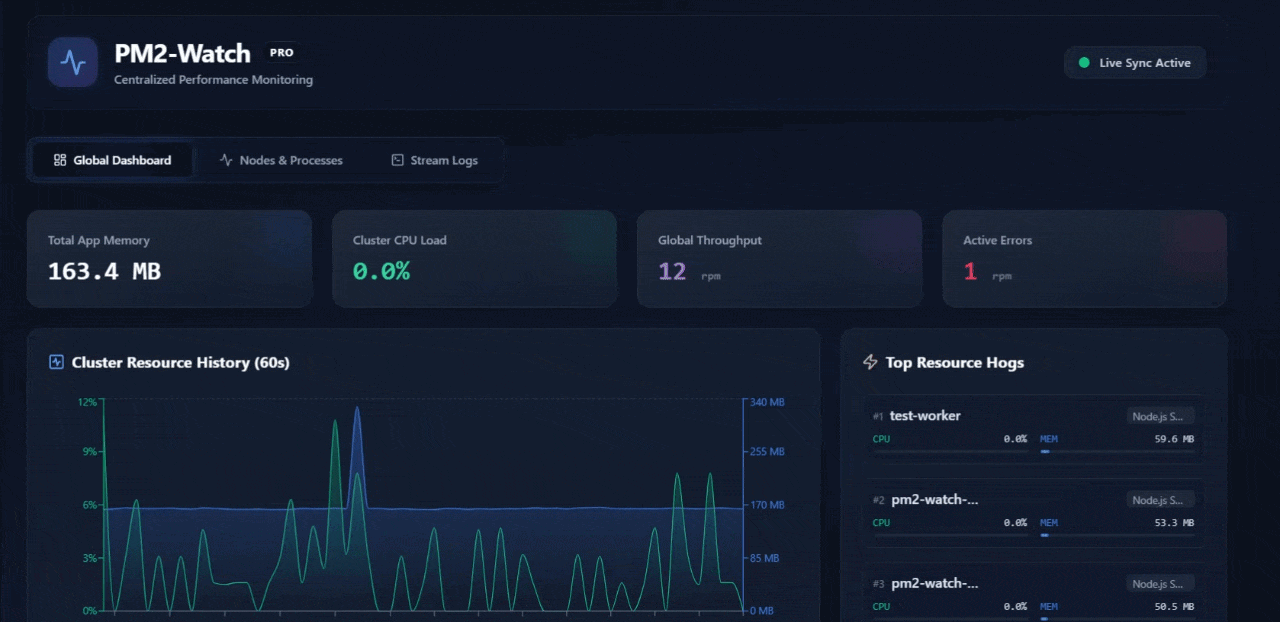Click the PRO badge next to PM2-Watch
The height and width of the screenshot is (622, 1280).
click(282, 53)
